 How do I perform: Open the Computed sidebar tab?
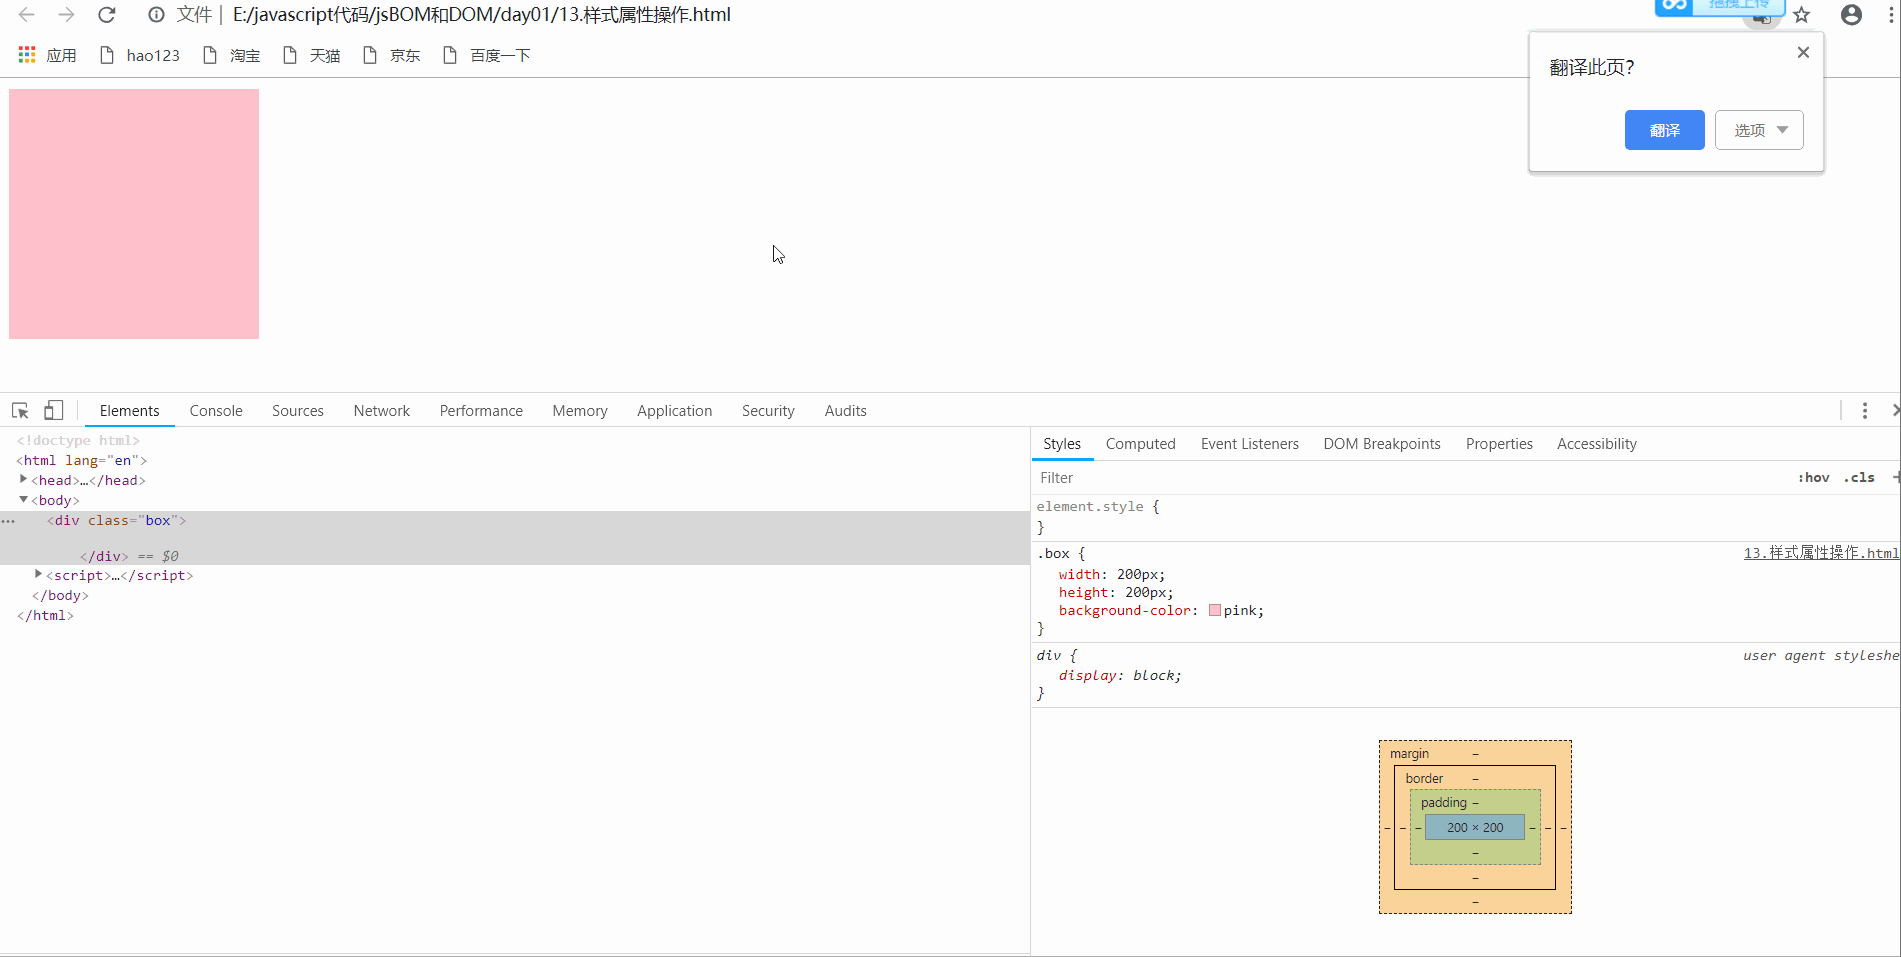(x=1140, y=444)
